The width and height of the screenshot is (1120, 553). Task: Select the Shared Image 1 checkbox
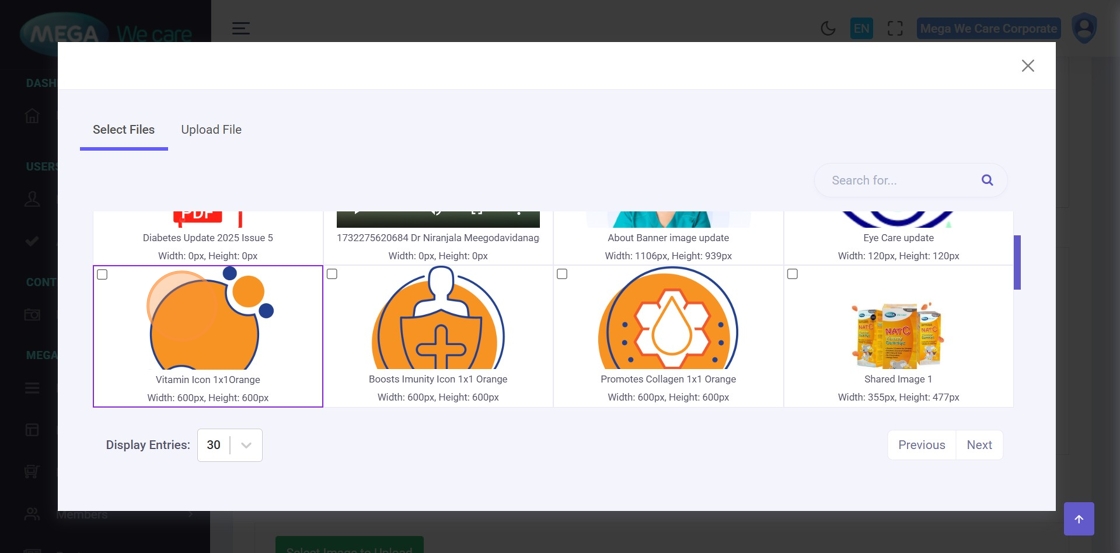(x=792, y=274)
